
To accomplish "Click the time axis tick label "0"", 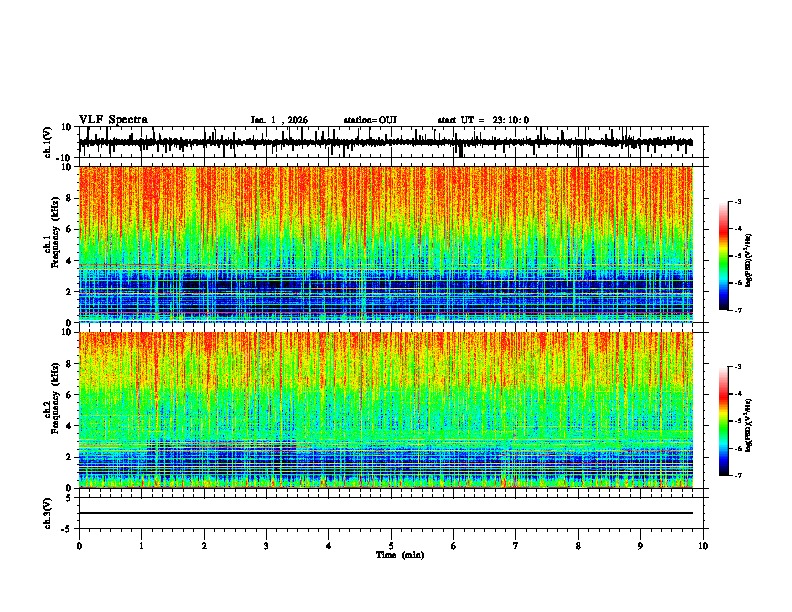I will (79, 546).
